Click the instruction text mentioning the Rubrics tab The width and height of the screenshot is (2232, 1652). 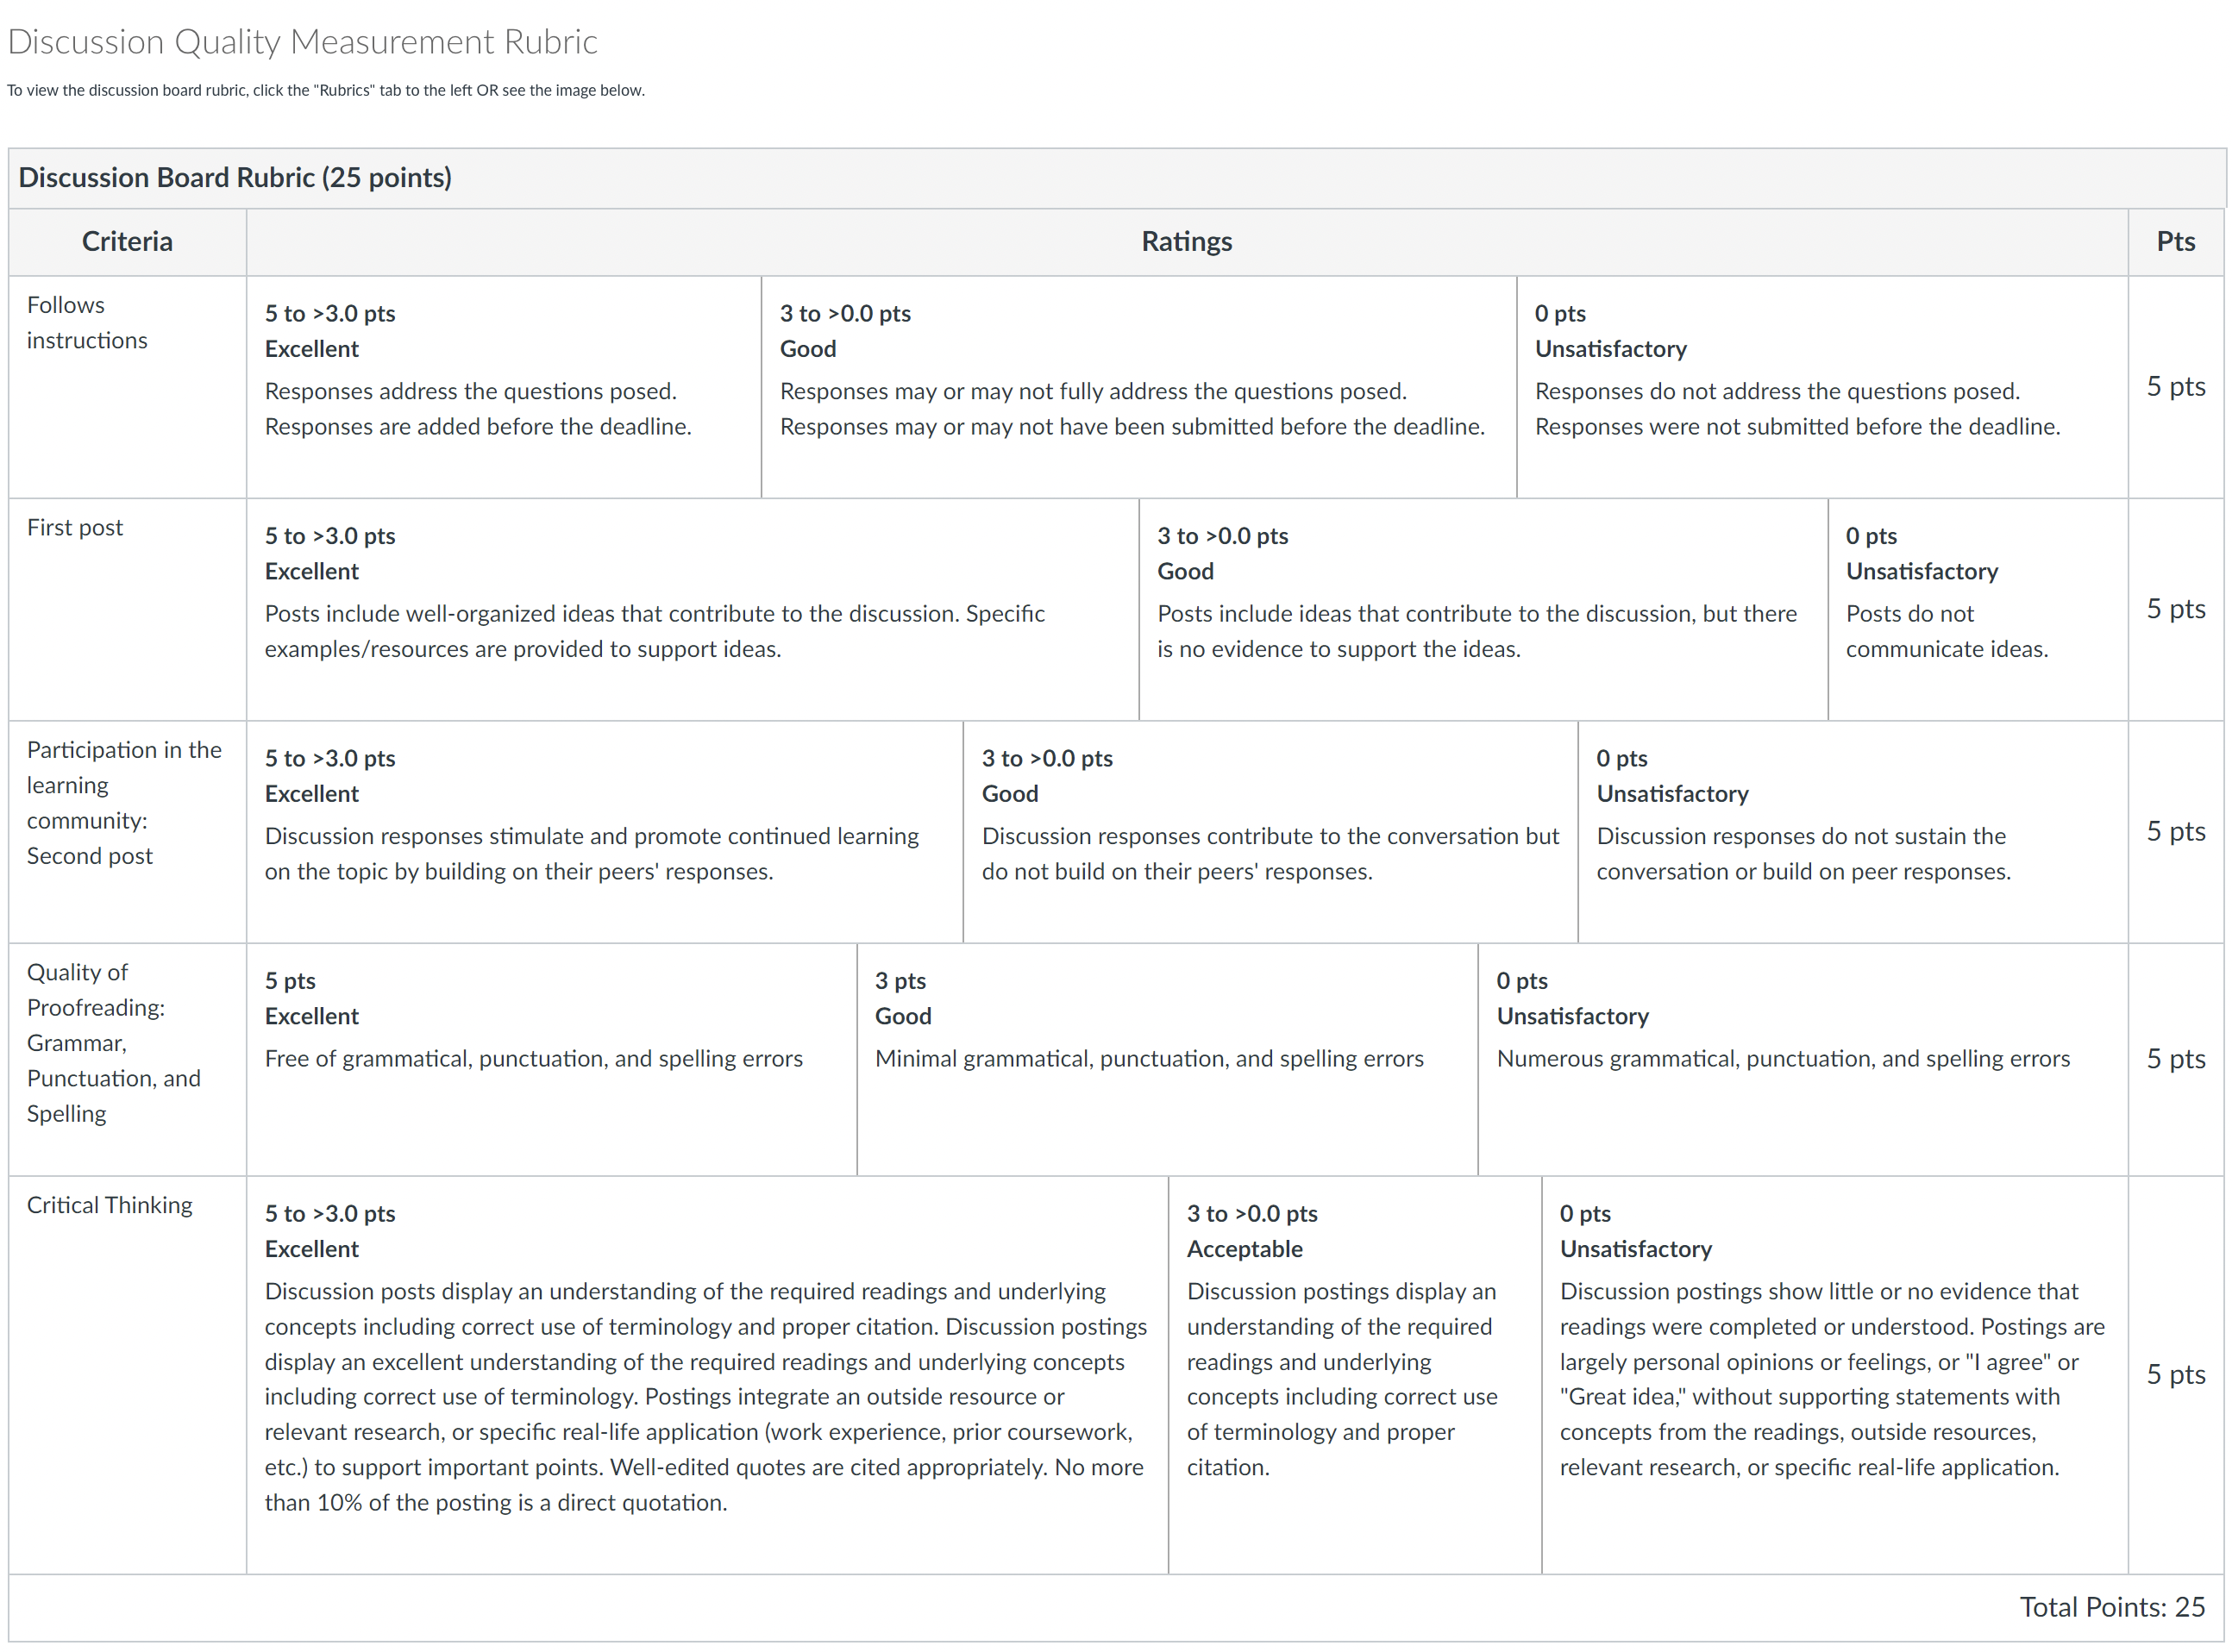tap(326, 91)
